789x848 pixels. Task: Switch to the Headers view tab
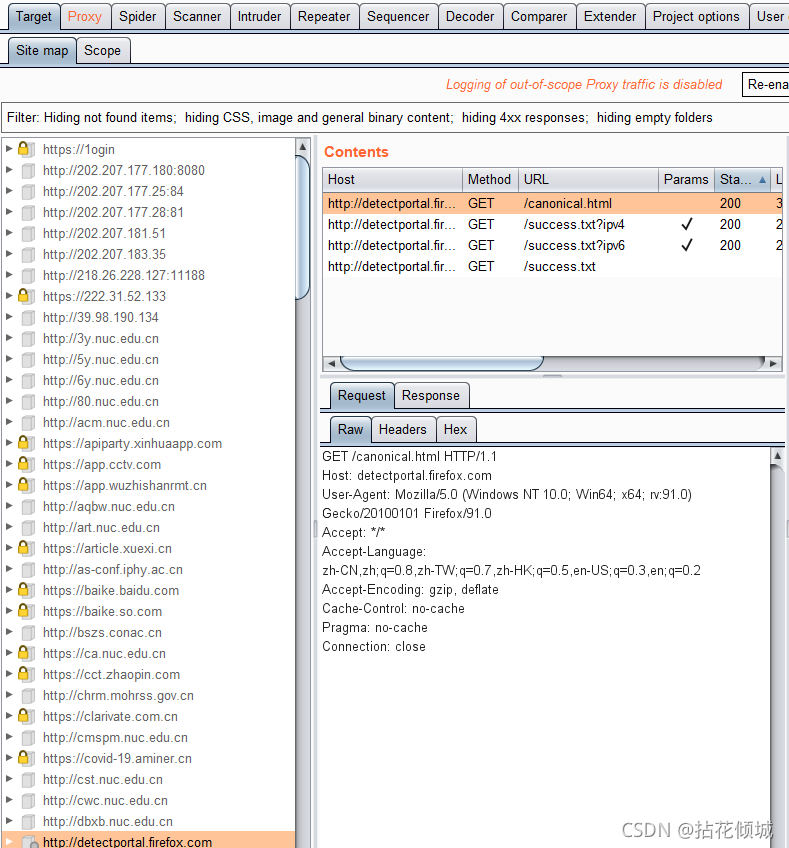(x=403, y=429)
